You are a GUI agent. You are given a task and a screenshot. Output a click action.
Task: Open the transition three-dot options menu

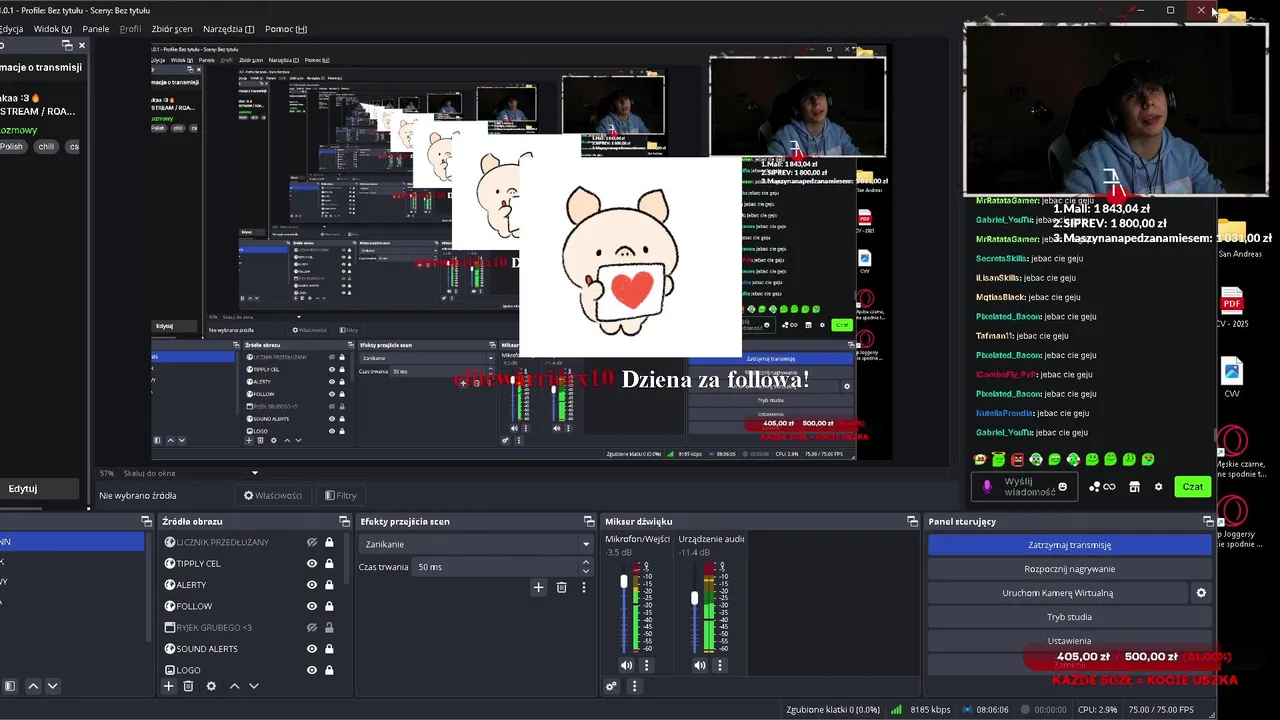pyautogui.click(x=584, y=587)
